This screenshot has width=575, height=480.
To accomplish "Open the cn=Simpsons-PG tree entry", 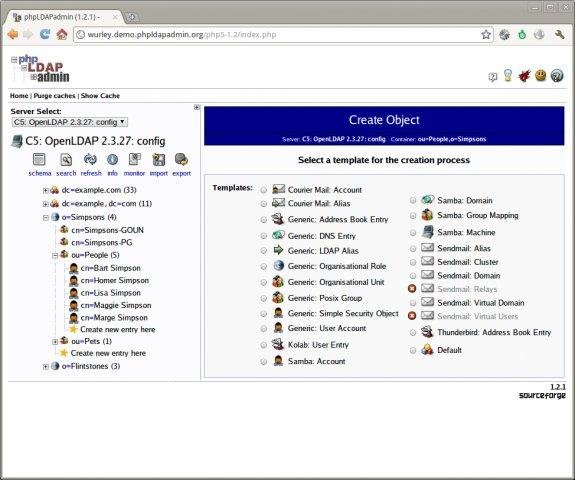I will (x=102, y=243).
